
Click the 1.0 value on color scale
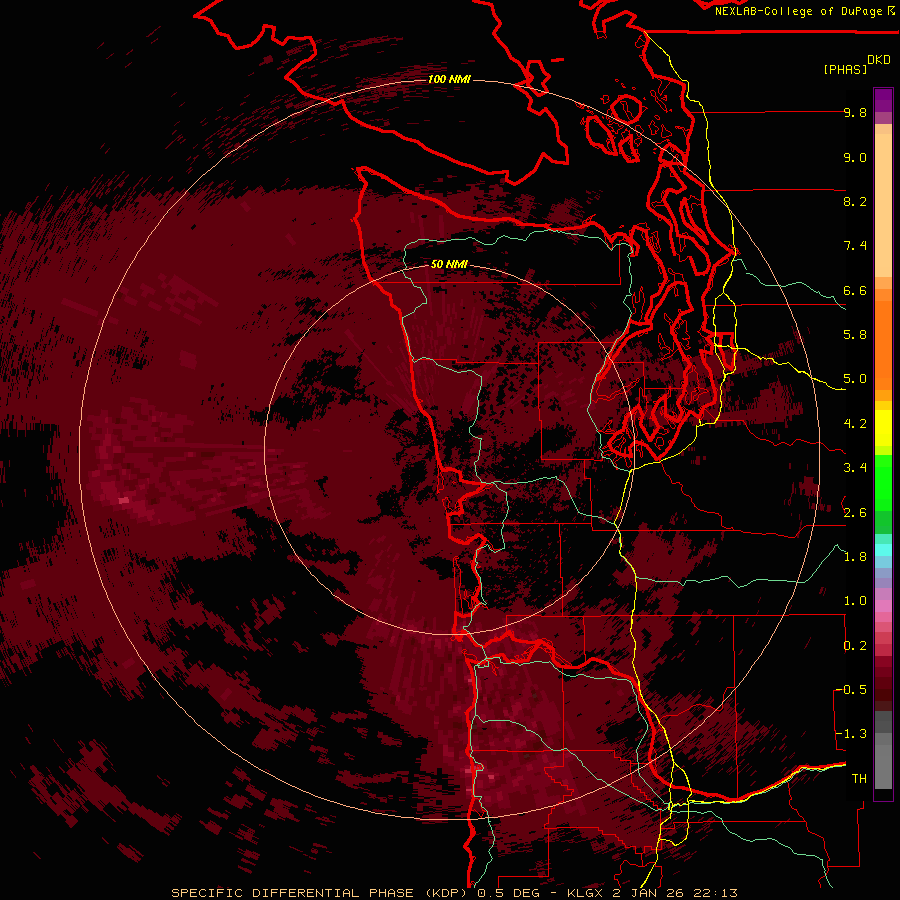[855, 601]
